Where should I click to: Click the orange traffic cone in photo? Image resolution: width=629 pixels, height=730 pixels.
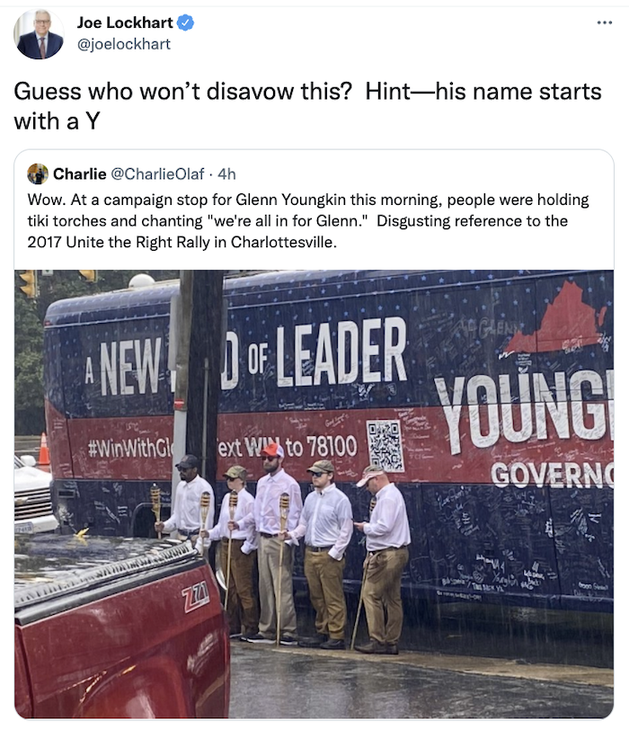[x=44, y=449]
